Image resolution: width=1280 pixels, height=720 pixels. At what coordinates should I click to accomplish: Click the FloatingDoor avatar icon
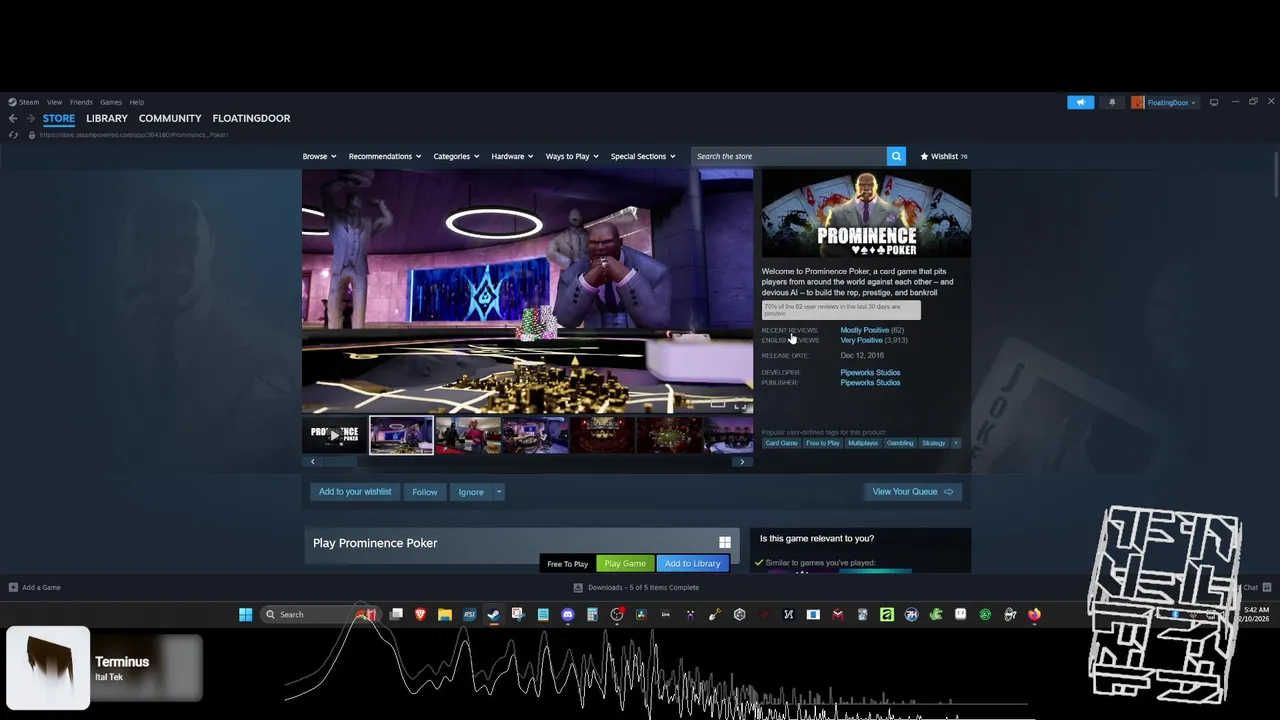point(1138,102)
